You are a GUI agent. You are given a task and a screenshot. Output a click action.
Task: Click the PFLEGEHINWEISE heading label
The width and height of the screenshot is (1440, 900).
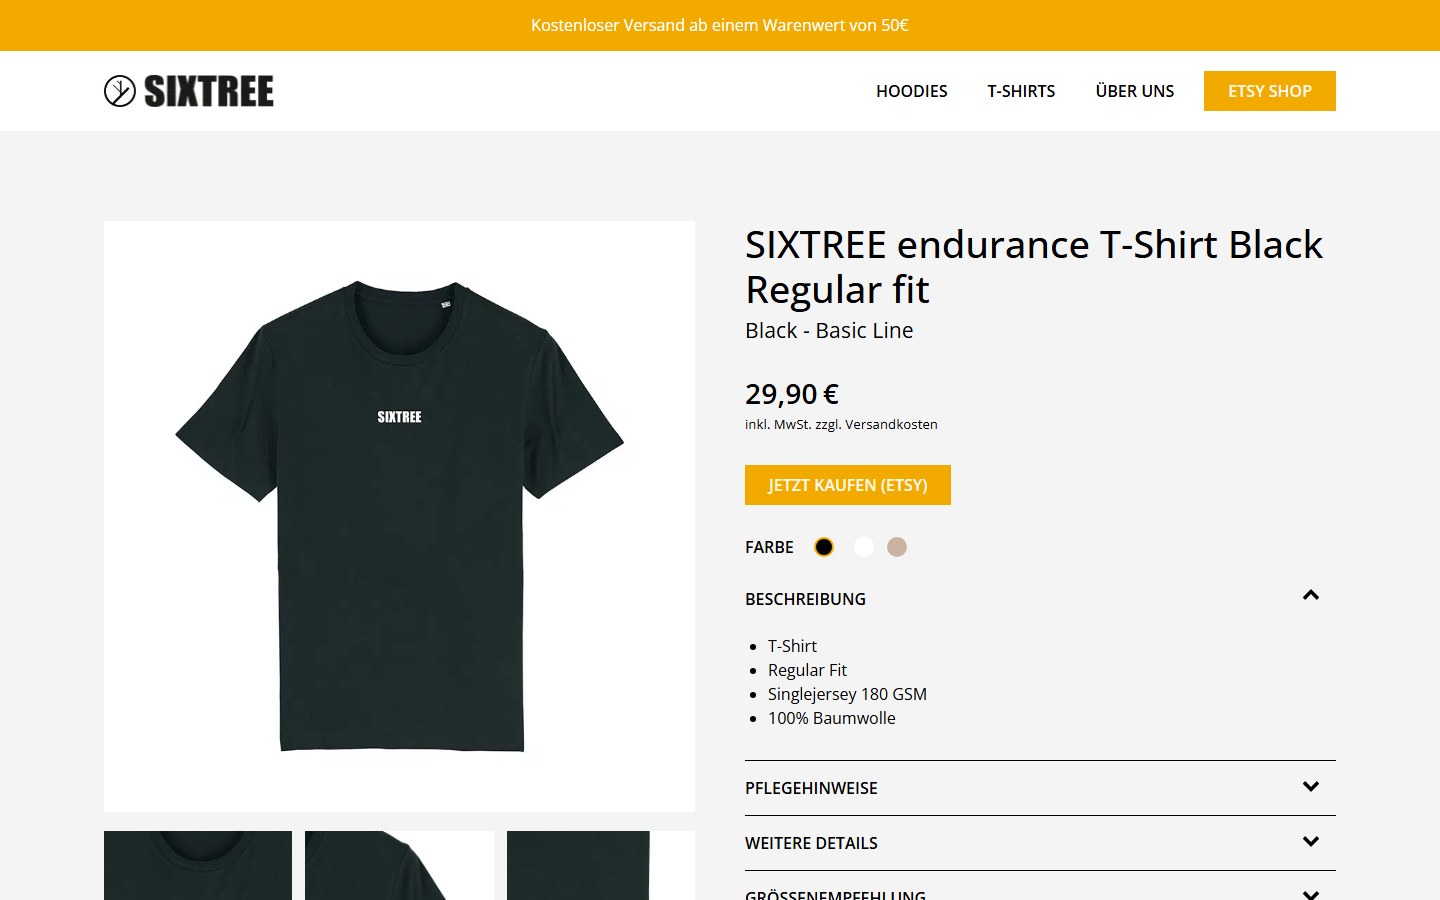tap(811, 788)
